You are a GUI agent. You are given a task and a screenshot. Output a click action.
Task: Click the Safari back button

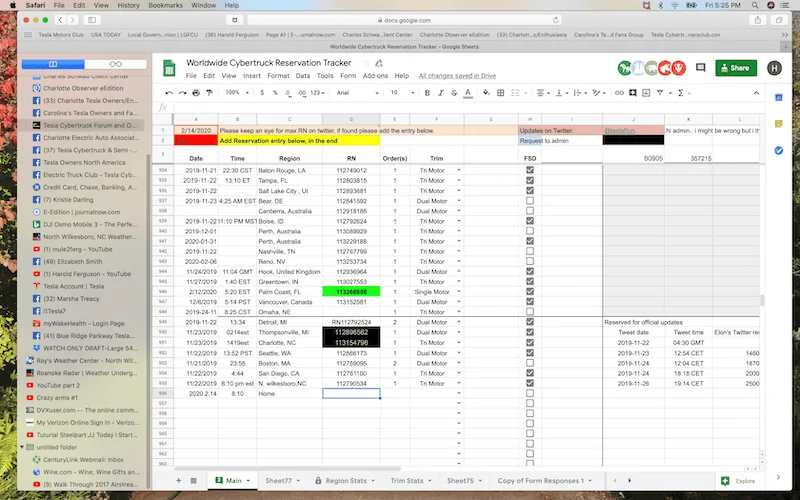(x=60, y=20)
